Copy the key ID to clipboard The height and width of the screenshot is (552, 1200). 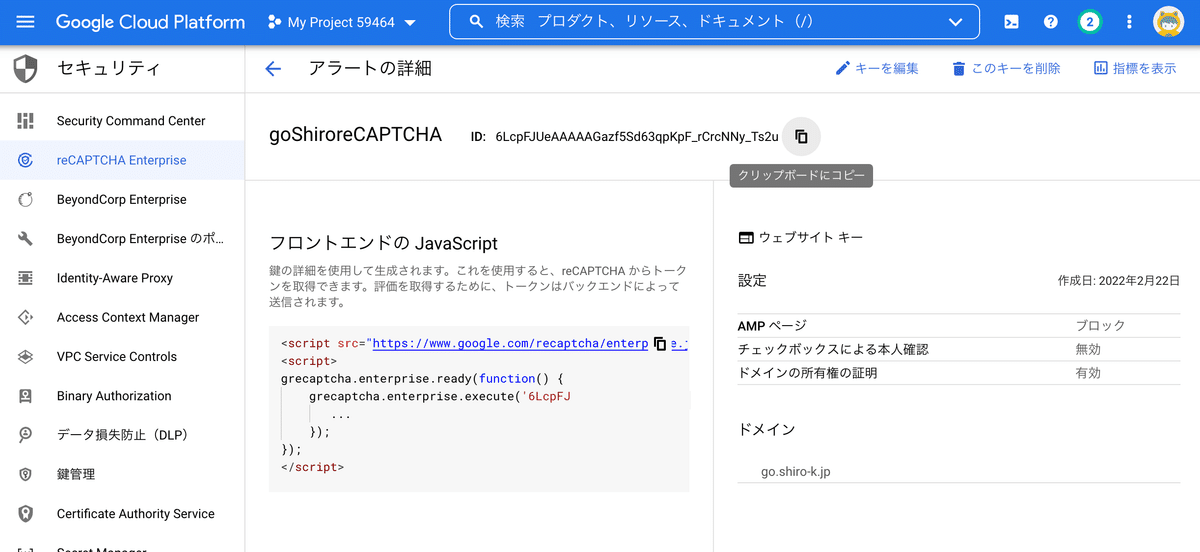click(801, 137)
